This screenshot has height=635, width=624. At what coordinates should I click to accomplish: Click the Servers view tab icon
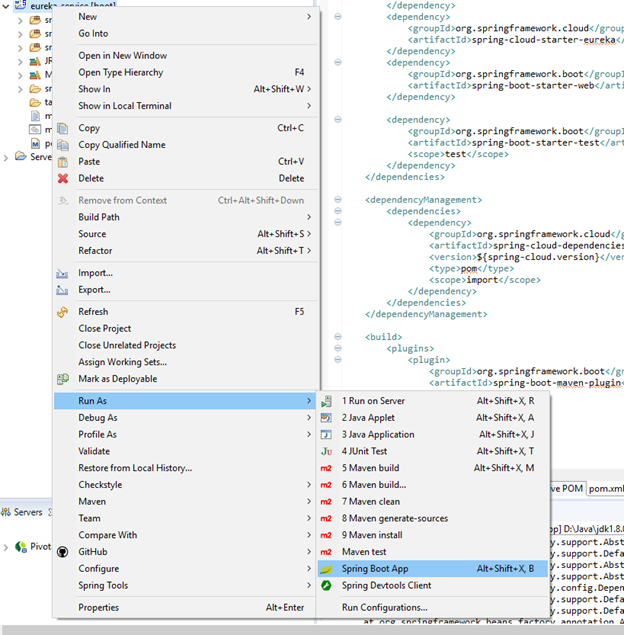tap(6, 512)
